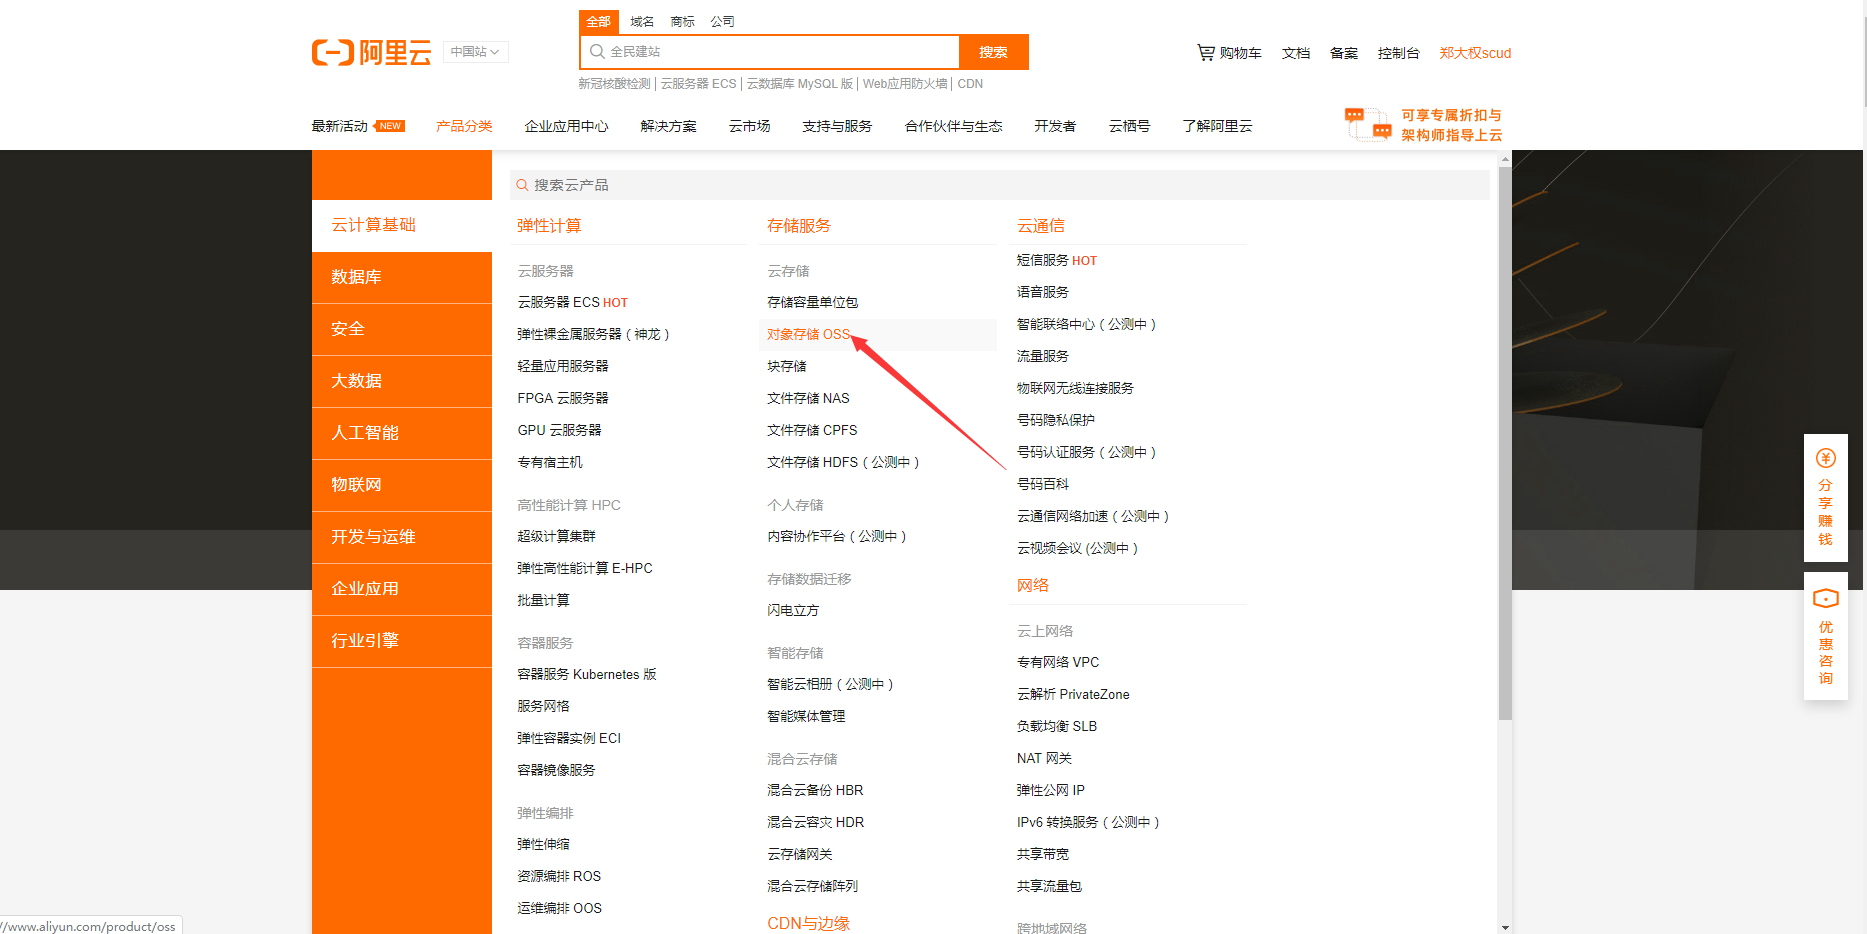
Task: Switch to the 商标 search tab
Action: [x=681, y=20]
